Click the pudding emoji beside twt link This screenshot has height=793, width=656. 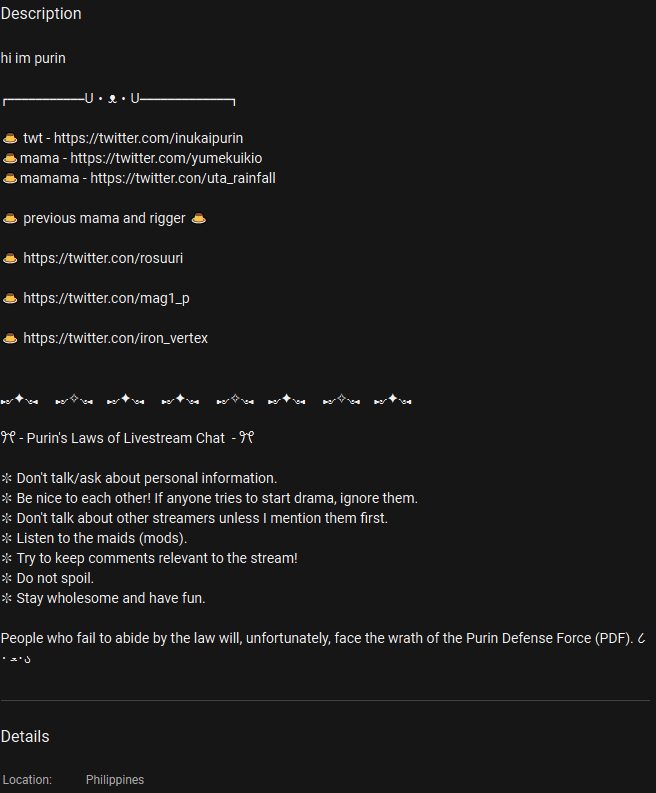pos(10,138)
